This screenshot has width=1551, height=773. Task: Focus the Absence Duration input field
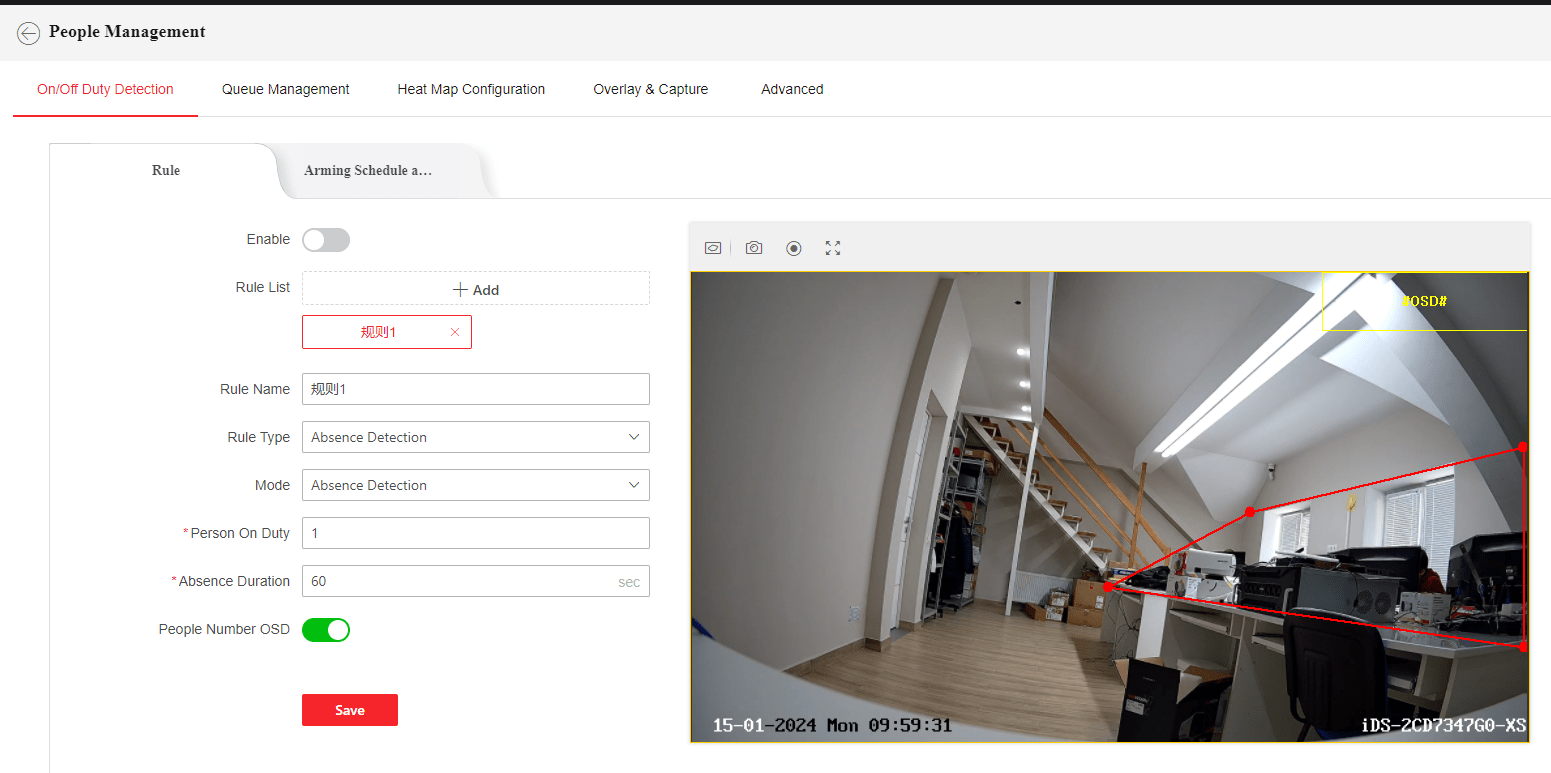pos(460,581)
